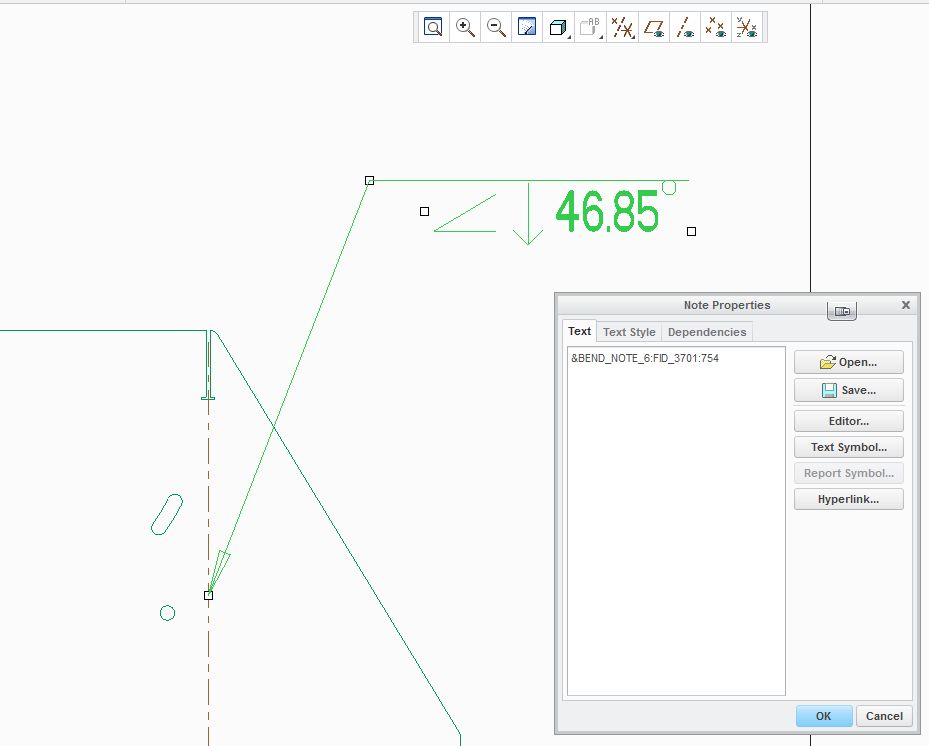The height and width of the screenshot is (746, 929).
Task: Toggle datum axis display
Action: coord(685,27)
